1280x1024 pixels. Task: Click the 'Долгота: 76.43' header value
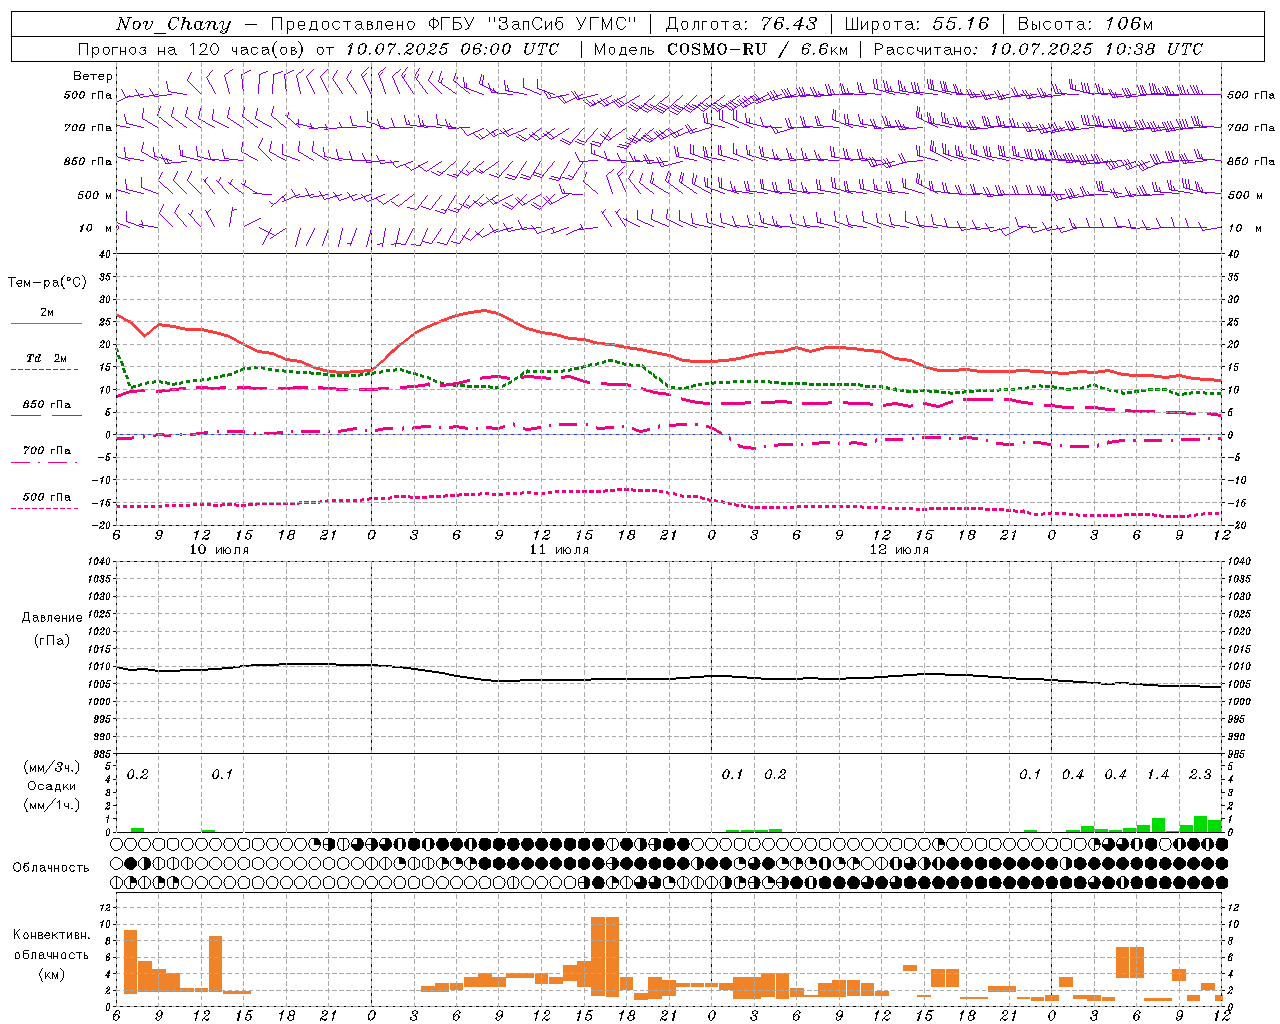coord(741,24)
